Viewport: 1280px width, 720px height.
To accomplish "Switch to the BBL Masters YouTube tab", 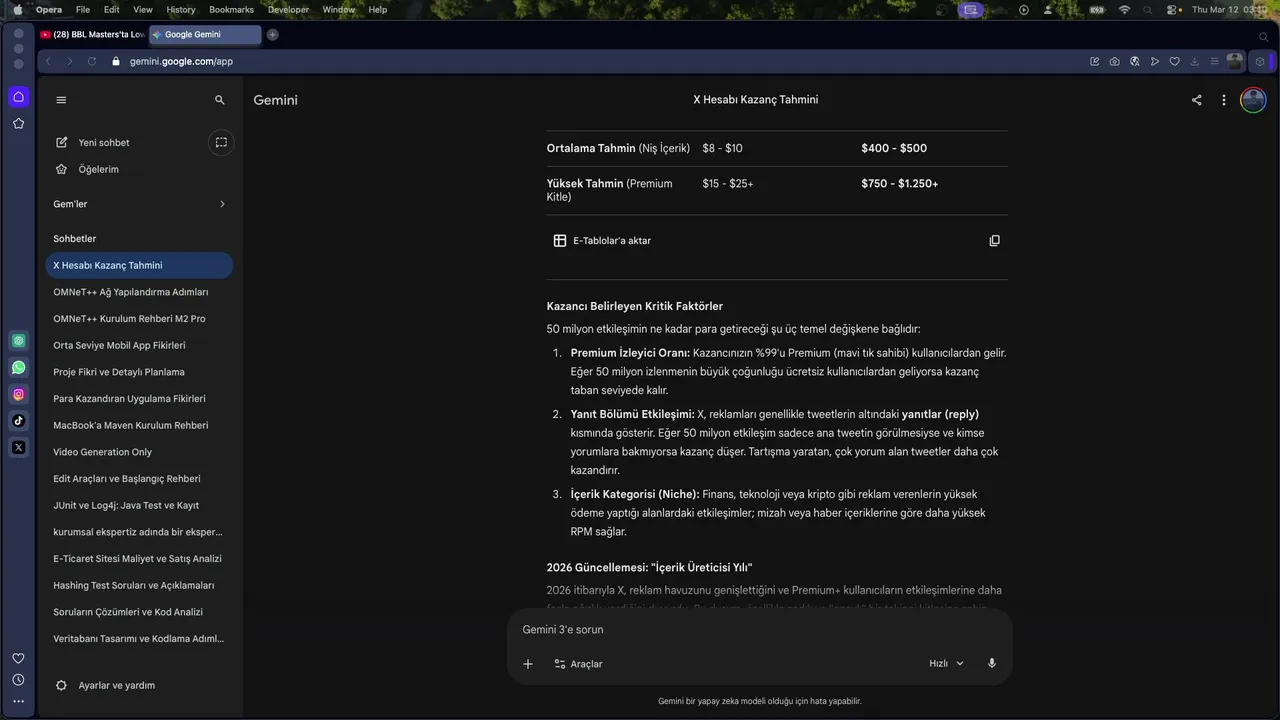I will (93, 35).
